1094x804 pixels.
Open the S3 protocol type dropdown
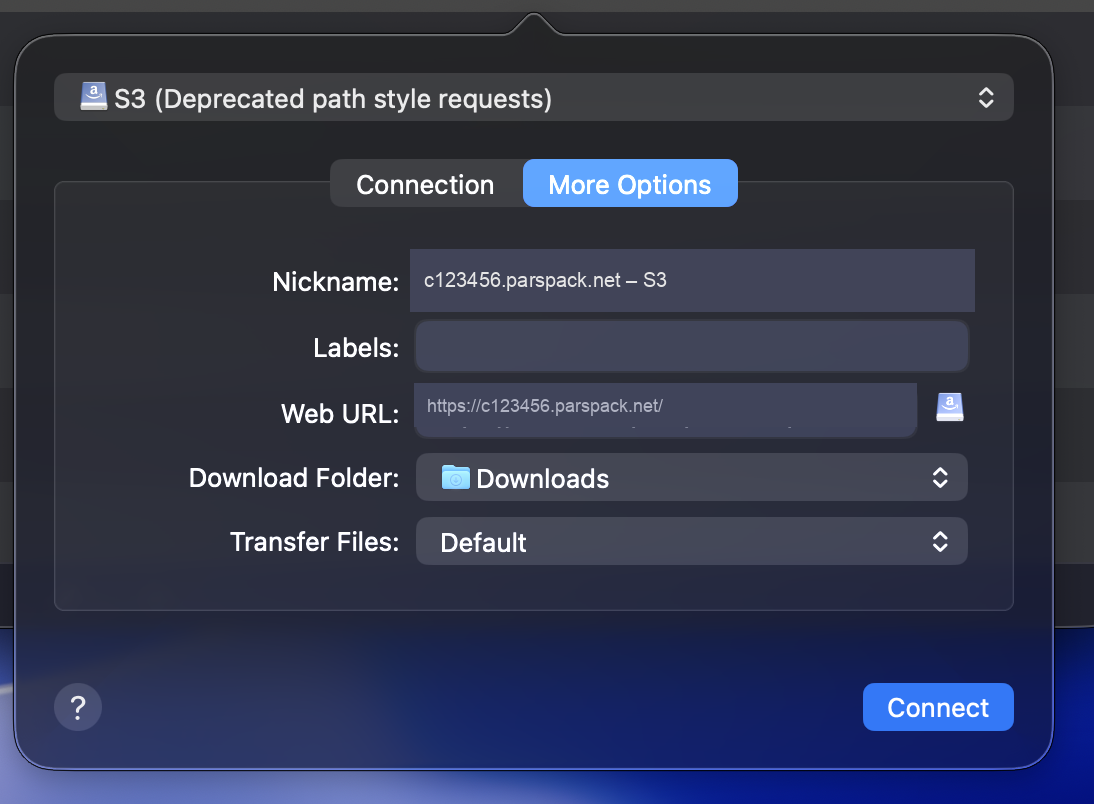point(534,98)
